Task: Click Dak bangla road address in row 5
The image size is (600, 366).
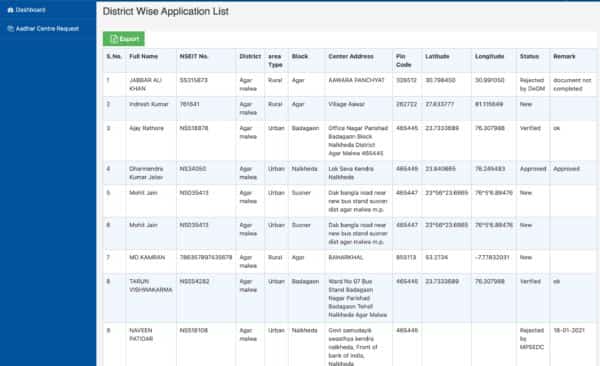Action: point(358,201)
